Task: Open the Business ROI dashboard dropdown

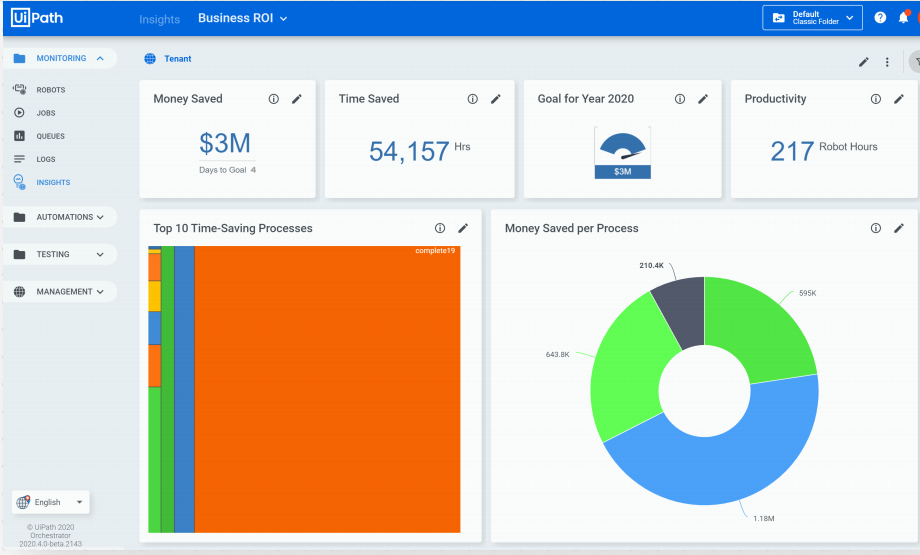Action: tap(242, 18)
